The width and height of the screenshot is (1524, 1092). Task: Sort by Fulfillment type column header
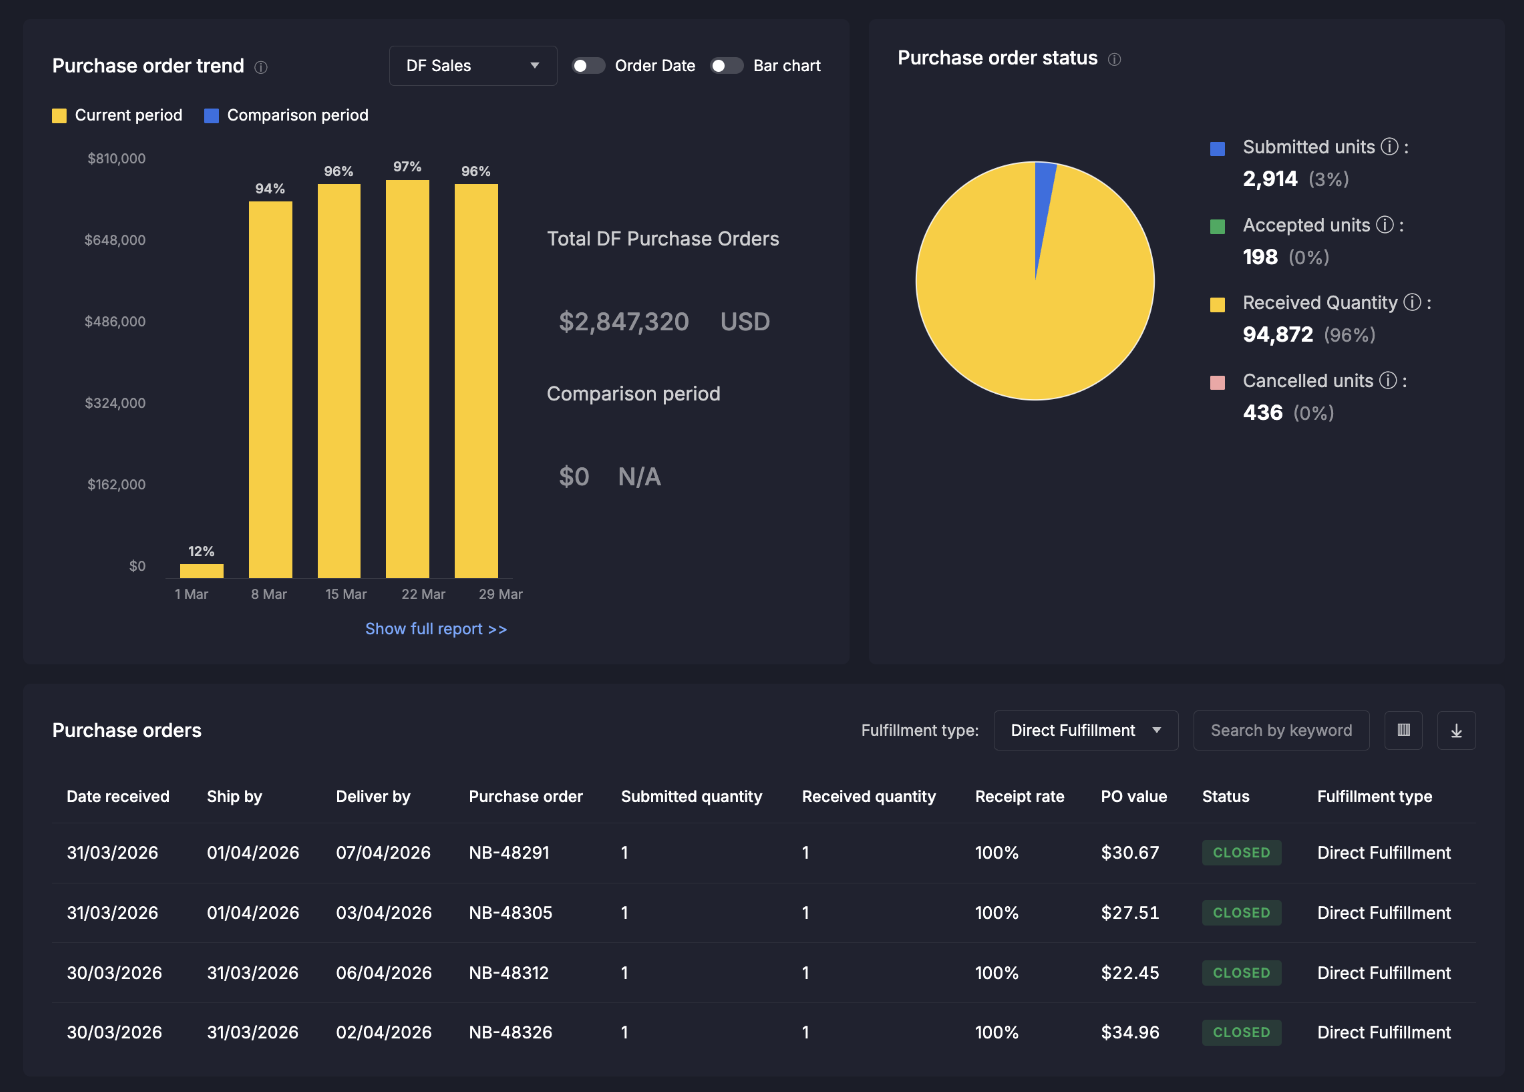(1375, 797)
